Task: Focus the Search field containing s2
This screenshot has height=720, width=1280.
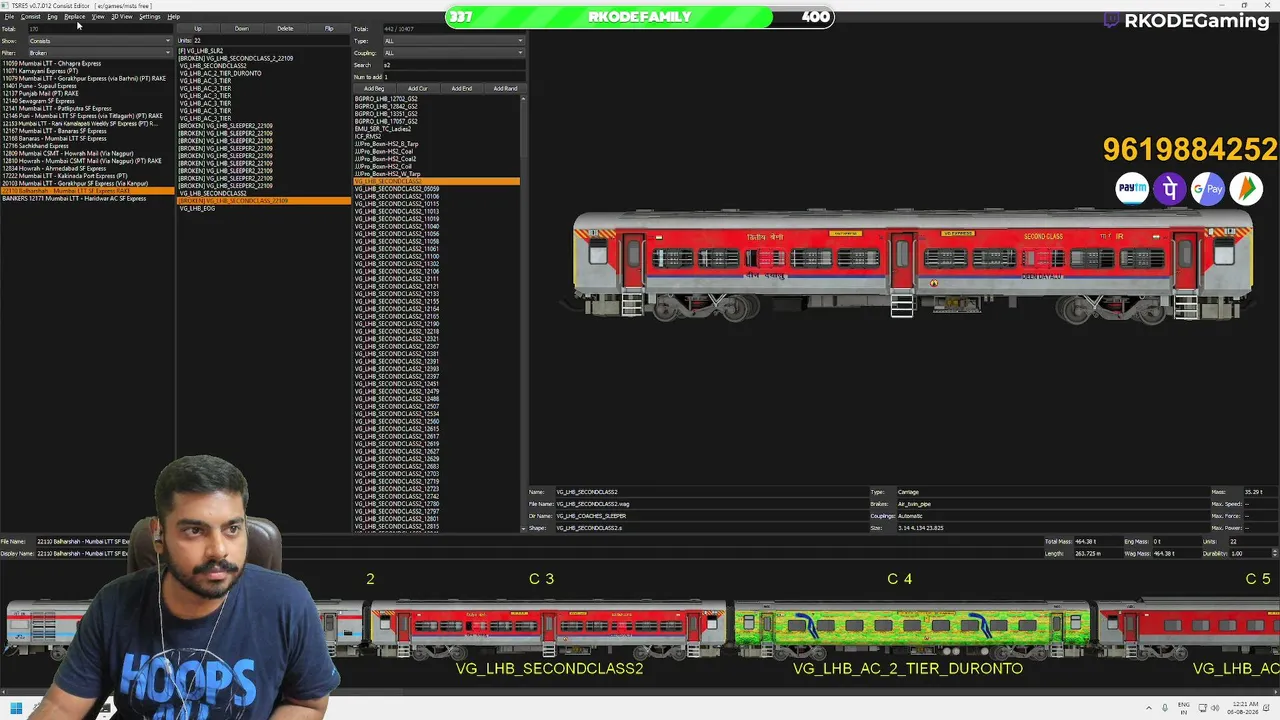Action: (x=452, y=65)
